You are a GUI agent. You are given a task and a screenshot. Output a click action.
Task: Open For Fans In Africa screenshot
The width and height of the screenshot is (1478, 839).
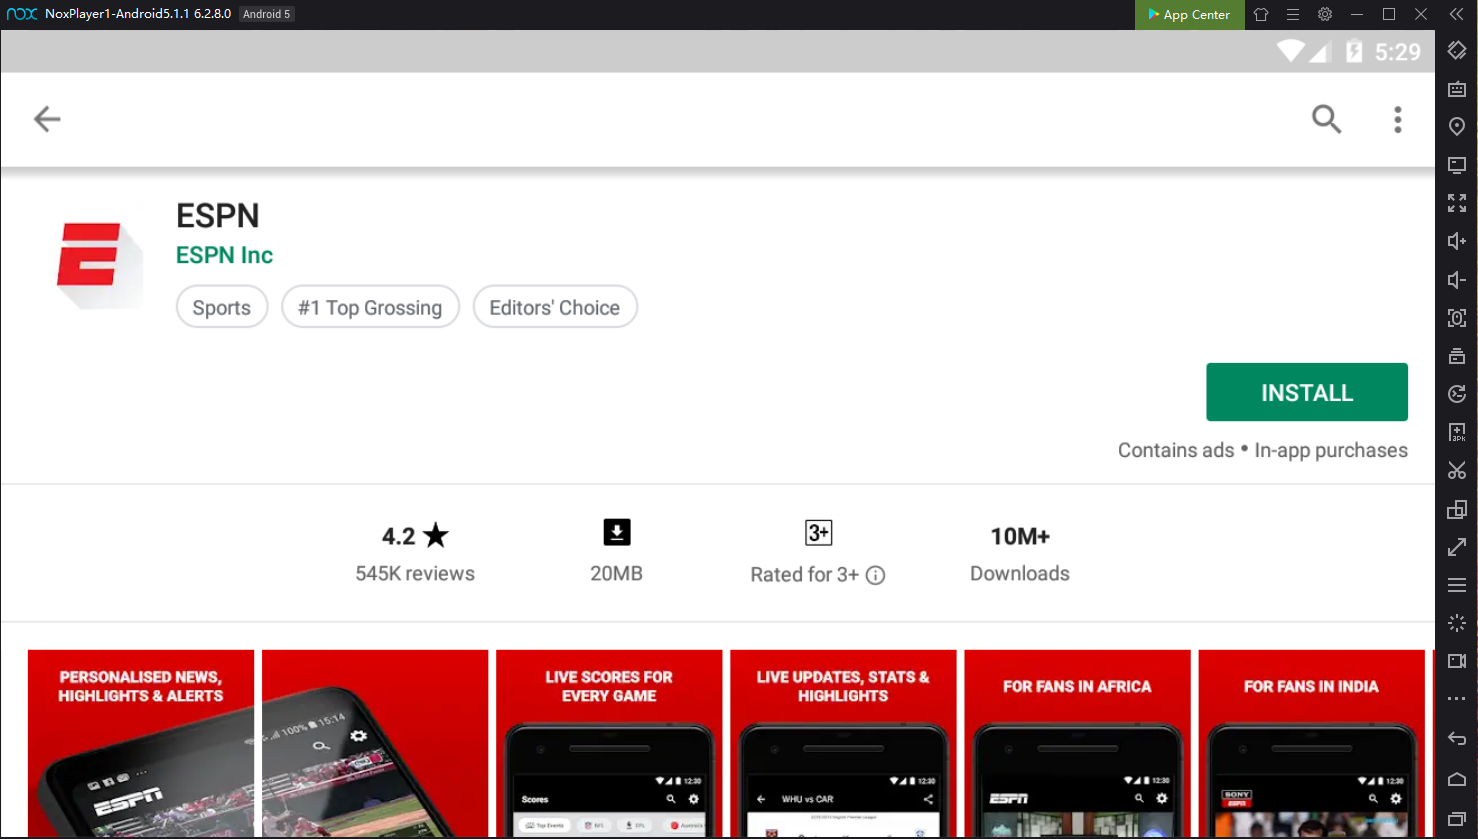[x=1077, y=744]
